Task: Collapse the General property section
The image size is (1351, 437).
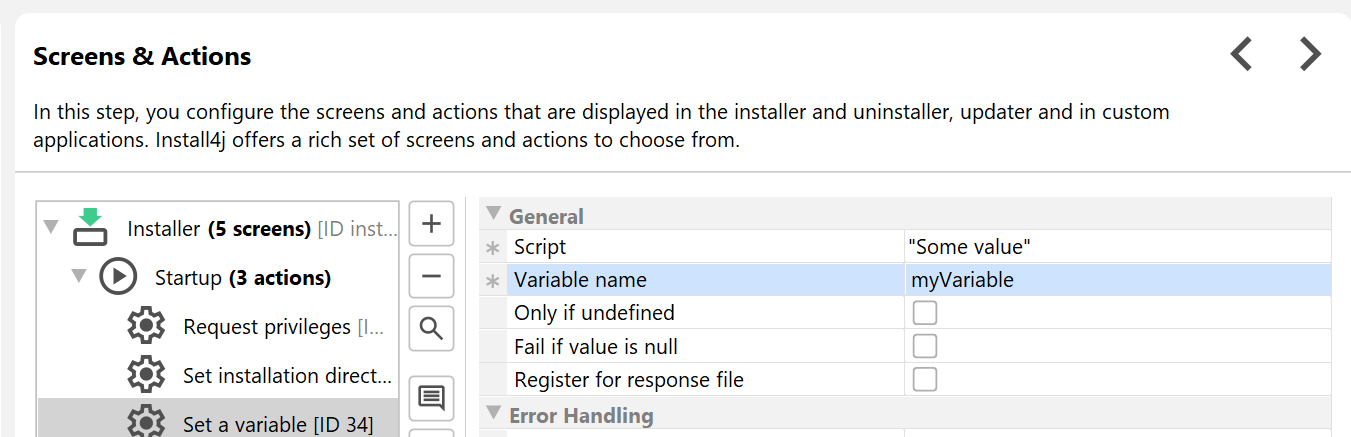Action: point(493,214)
